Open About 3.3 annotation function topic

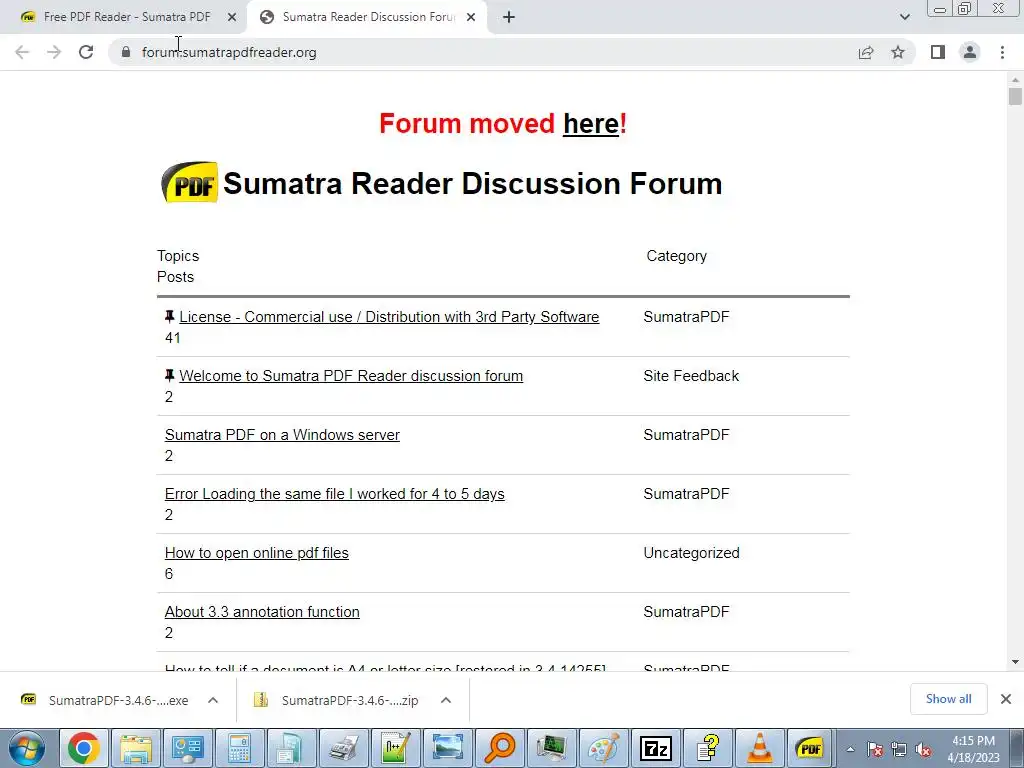(x=262, y=612)
